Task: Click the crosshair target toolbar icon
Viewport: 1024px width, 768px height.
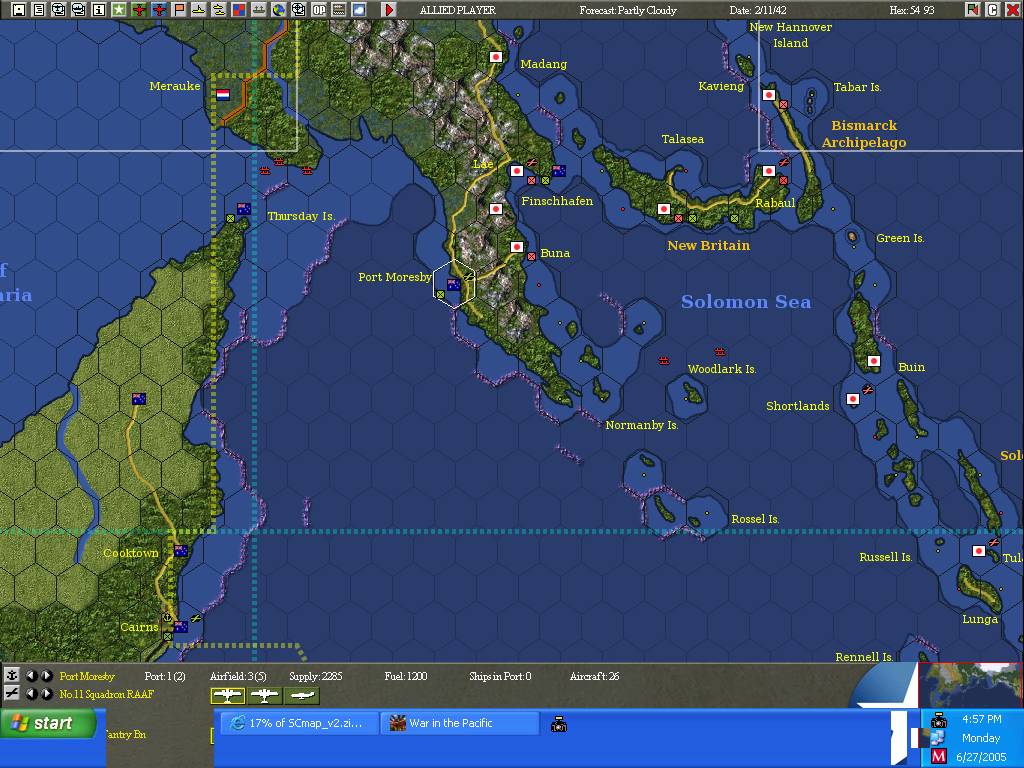Action: pos(298,9)
